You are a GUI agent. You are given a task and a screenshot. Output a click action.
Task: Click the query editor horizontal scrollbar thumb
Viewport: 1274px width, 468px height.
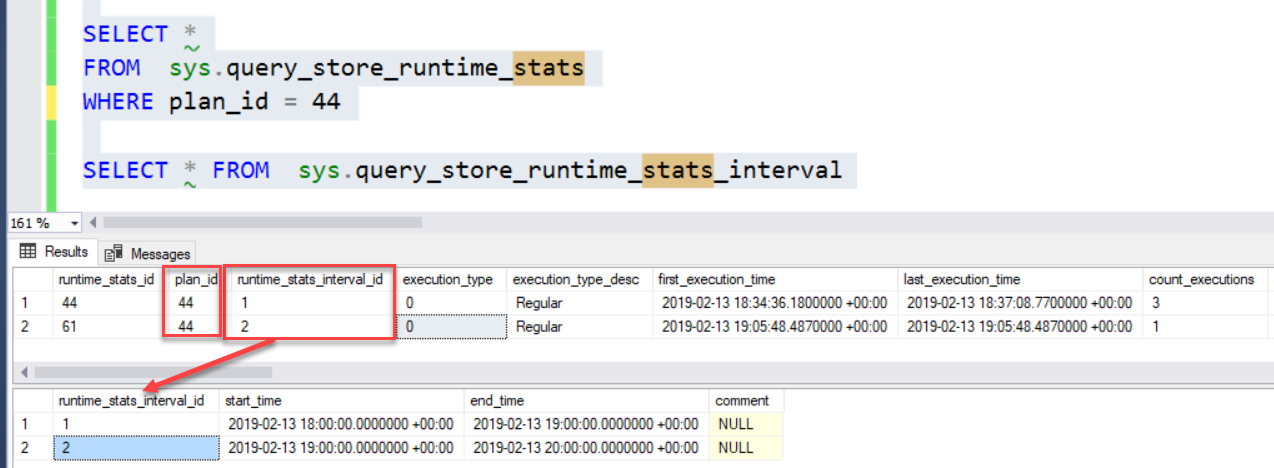(x=262, y=222)
